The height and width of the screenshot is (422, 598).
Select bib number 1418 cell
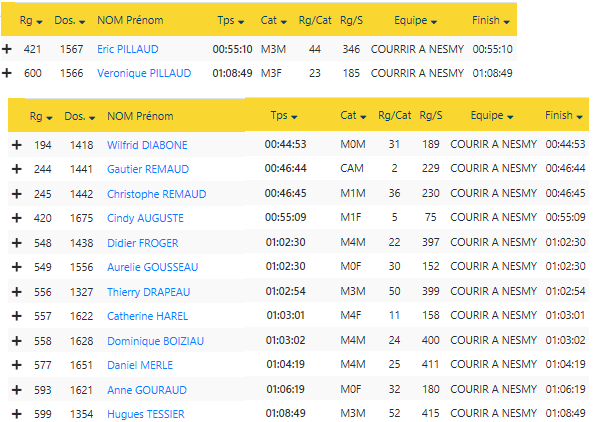tap(82, 145)
